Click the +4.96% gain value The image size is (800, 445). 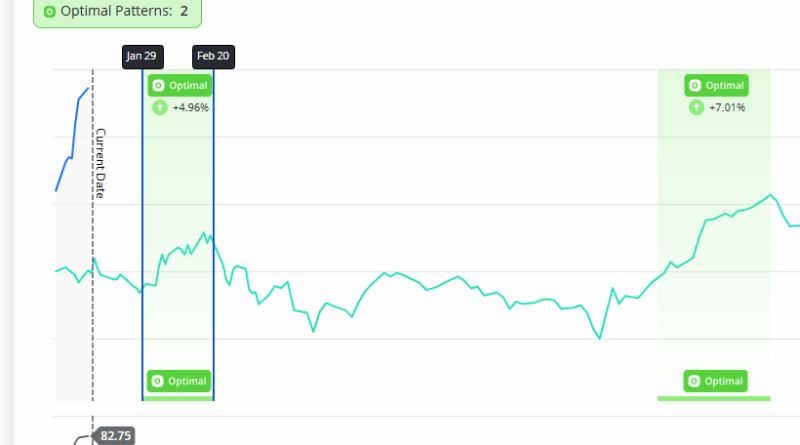click(190, 107)
